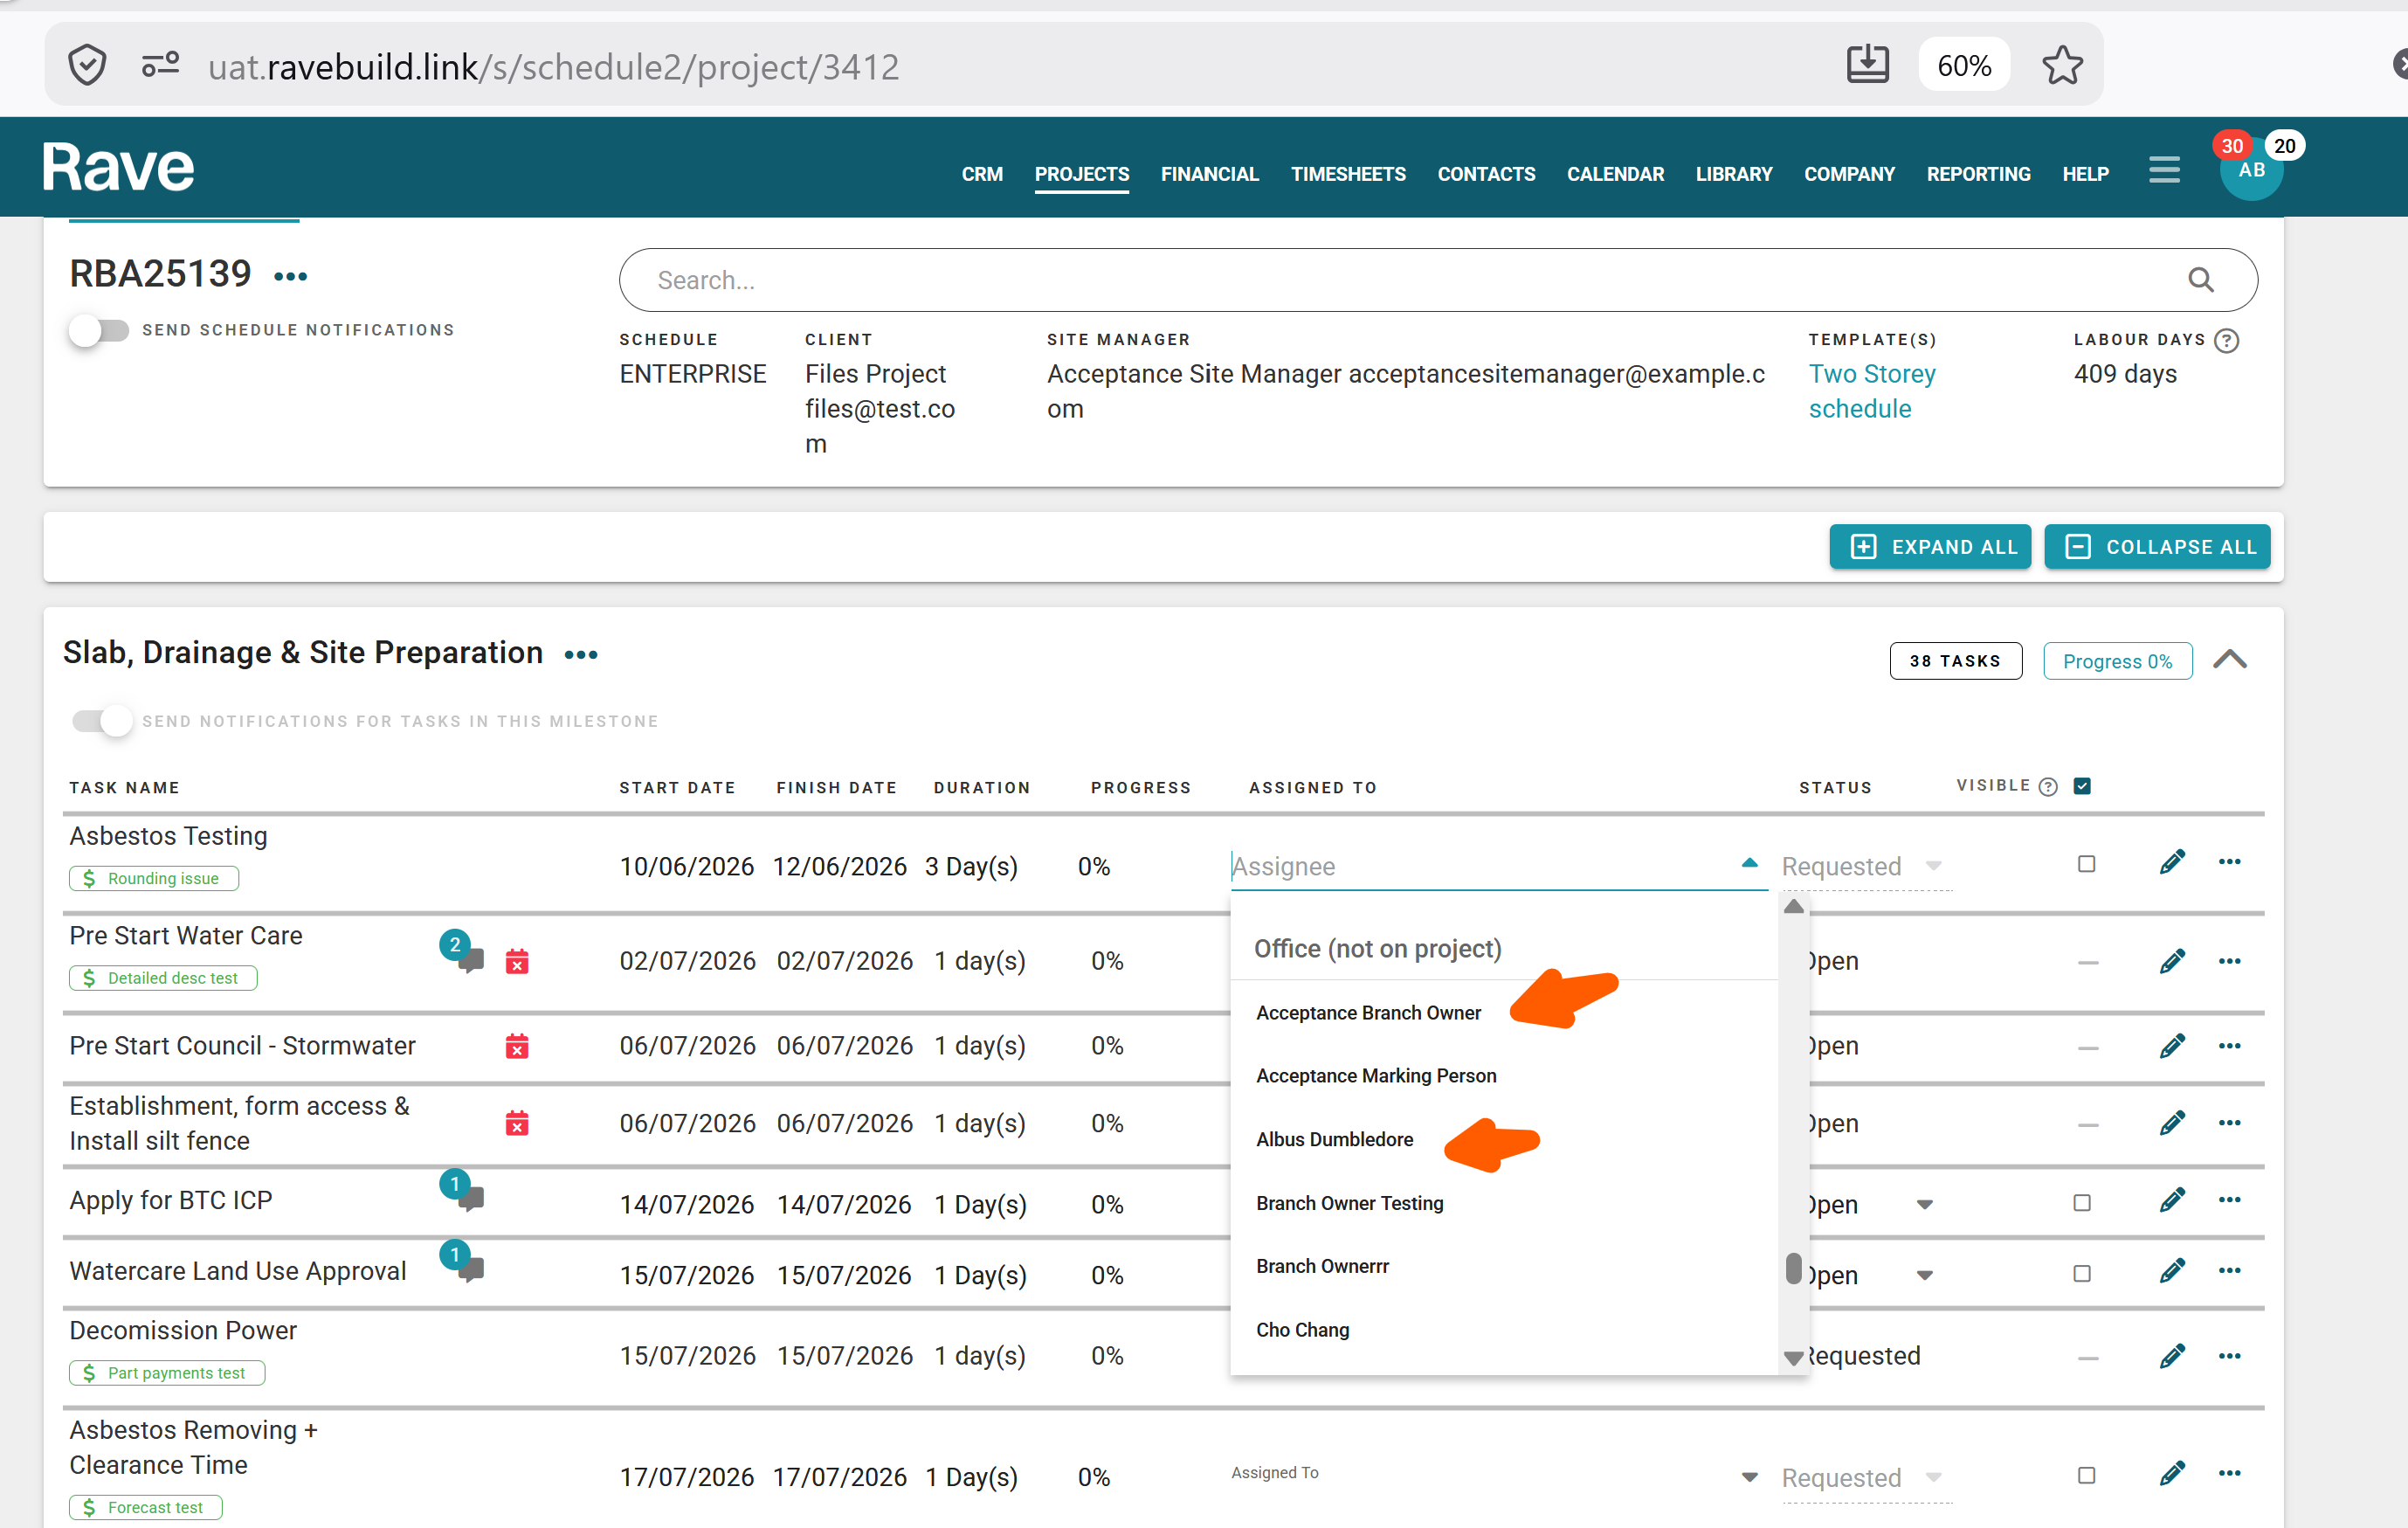Open milestone options dots beside Slab, Drainage heading

pos(581,655)
